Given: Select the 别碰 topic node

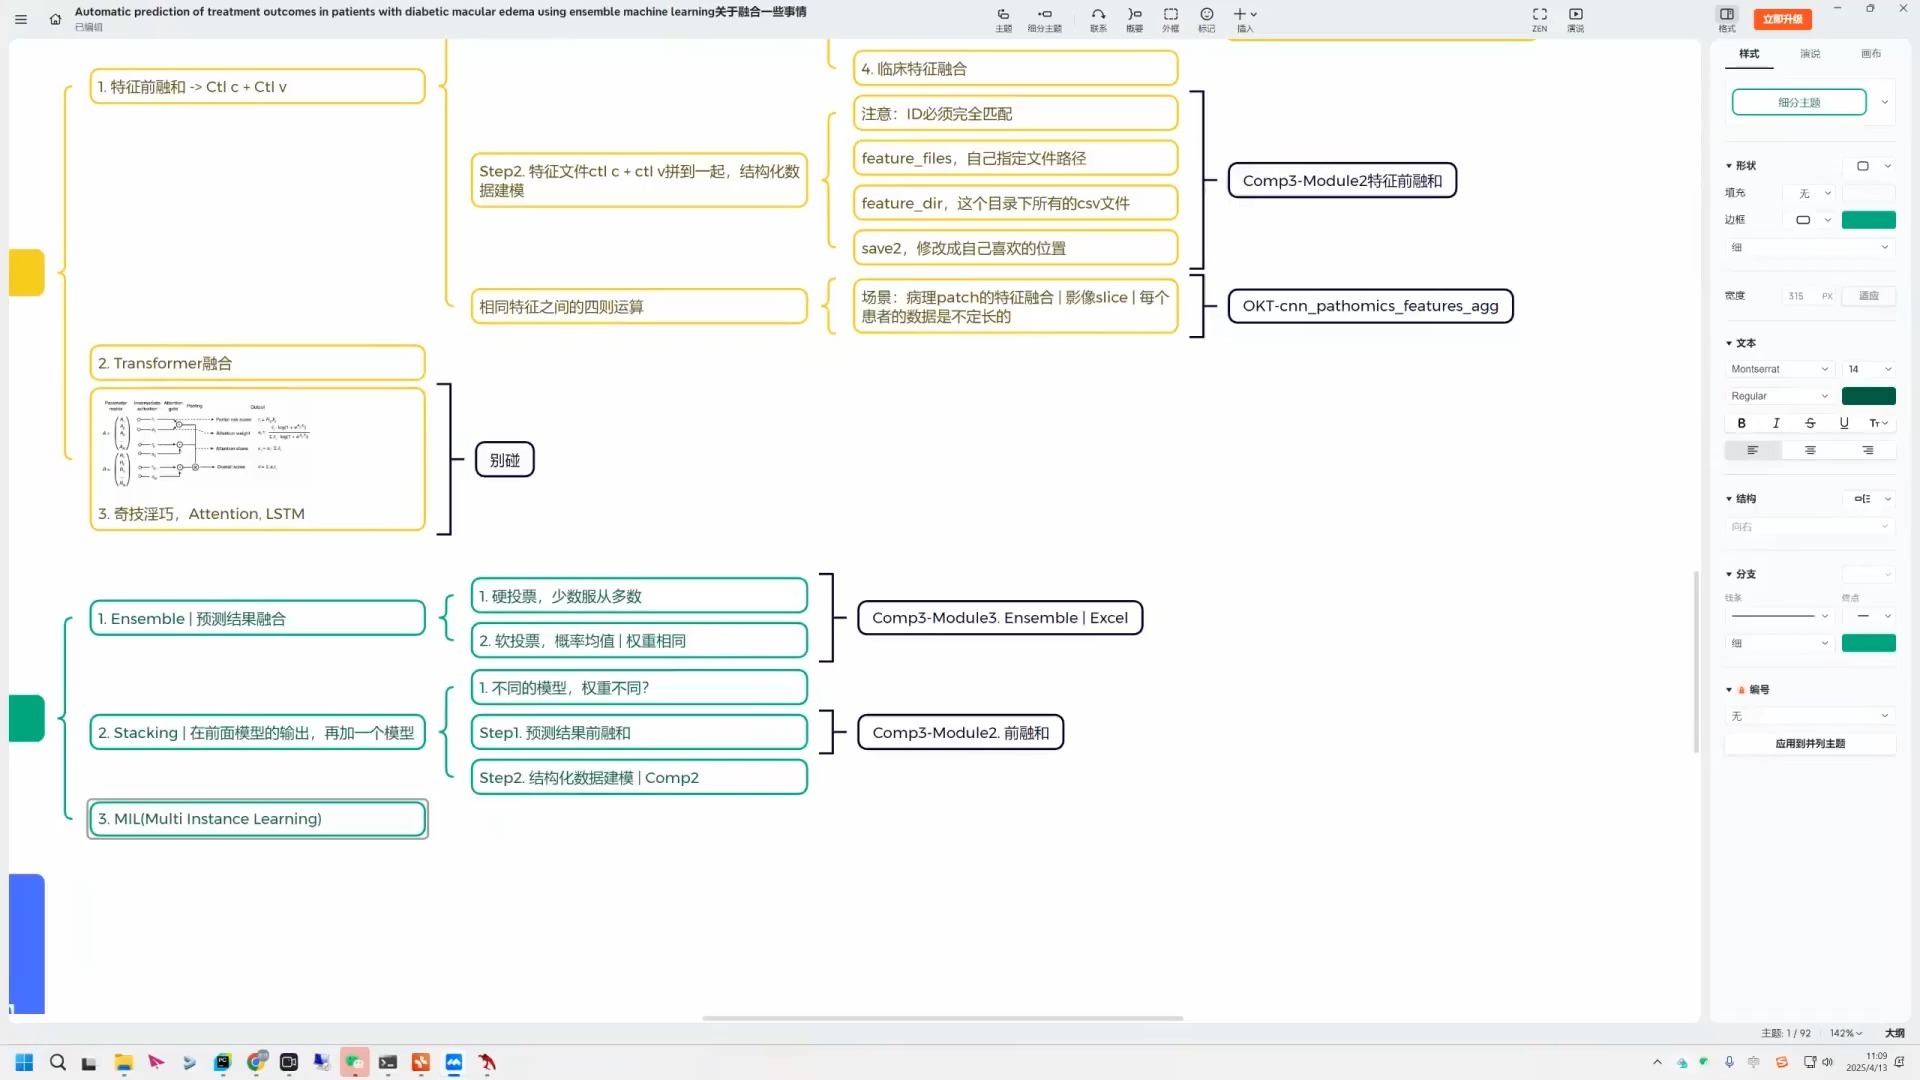Looking at the screenshot, I should click(x=504, y=460).
